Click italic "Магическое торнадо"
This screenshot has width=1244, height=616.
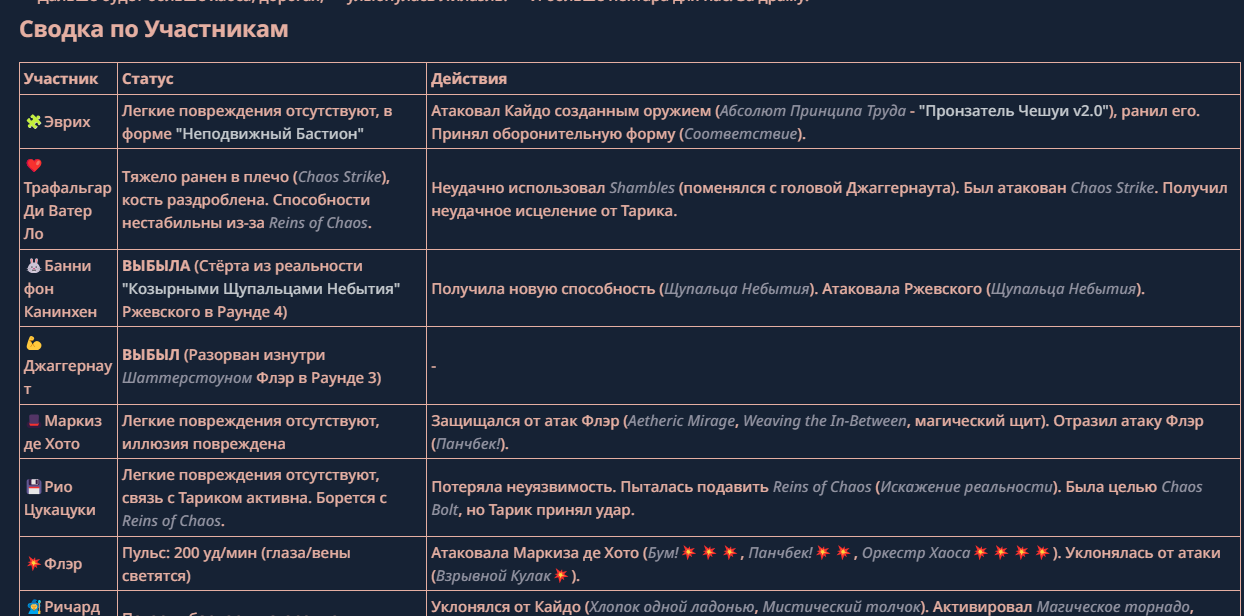pos(1113,607)
